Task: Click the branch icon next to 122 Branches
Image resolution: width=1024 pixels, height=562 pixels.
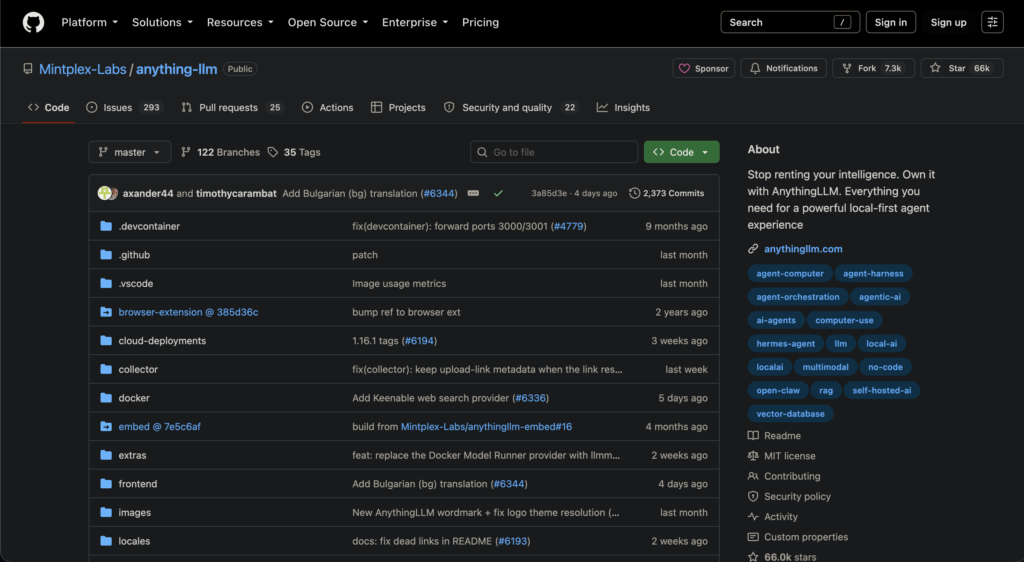Action: point(186,152)
